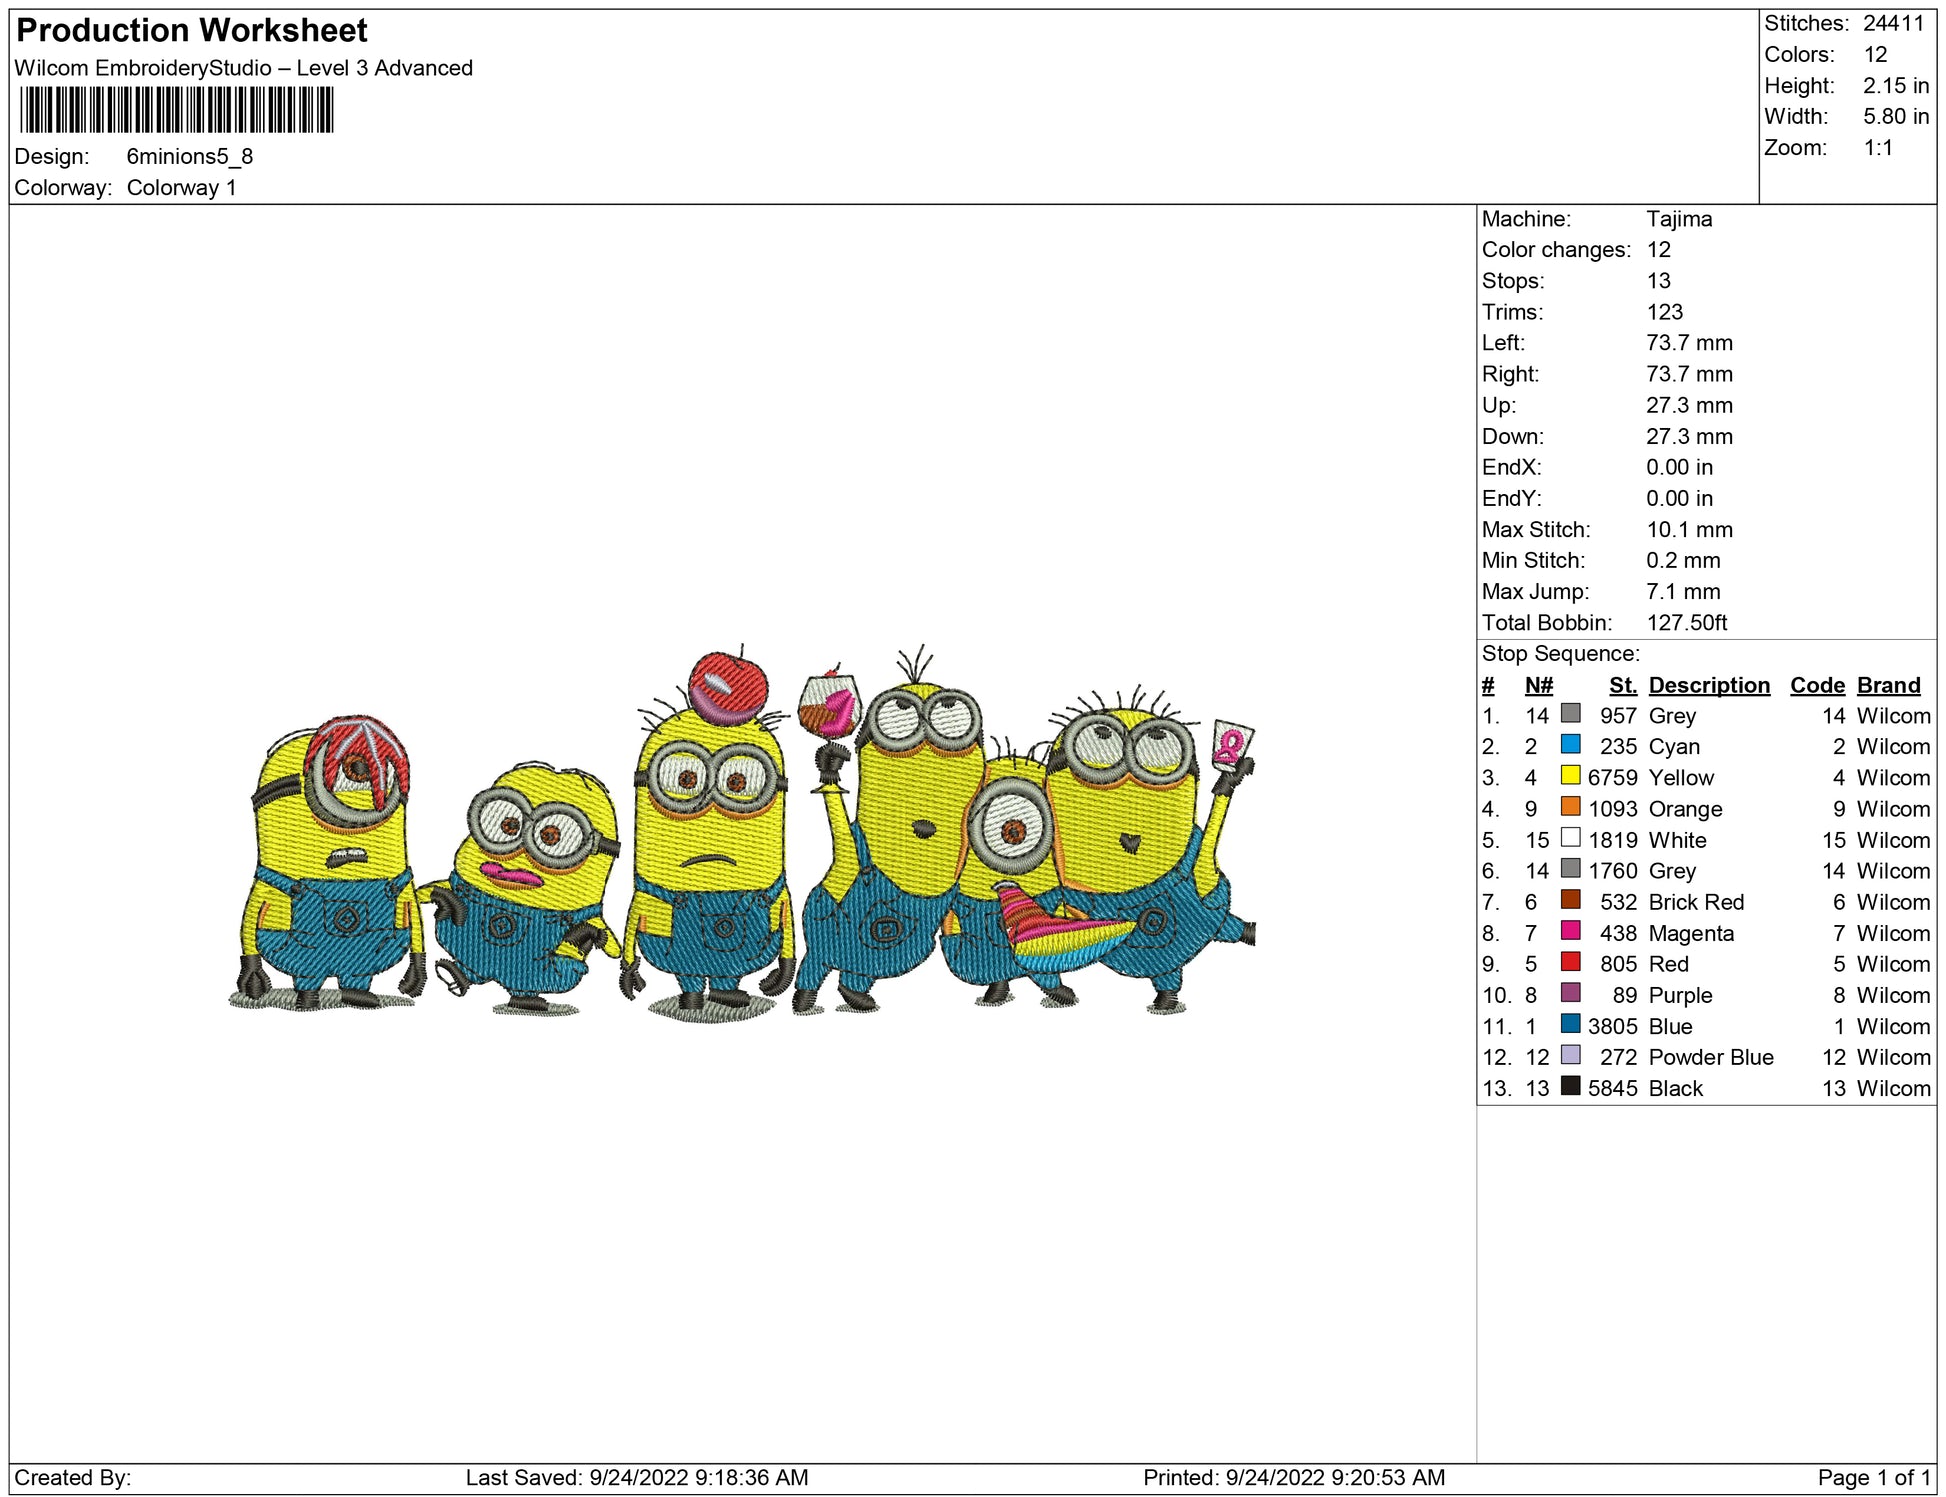
Task: Click the Cyan thread color swatch
Action: click(x=1570, y=744)
